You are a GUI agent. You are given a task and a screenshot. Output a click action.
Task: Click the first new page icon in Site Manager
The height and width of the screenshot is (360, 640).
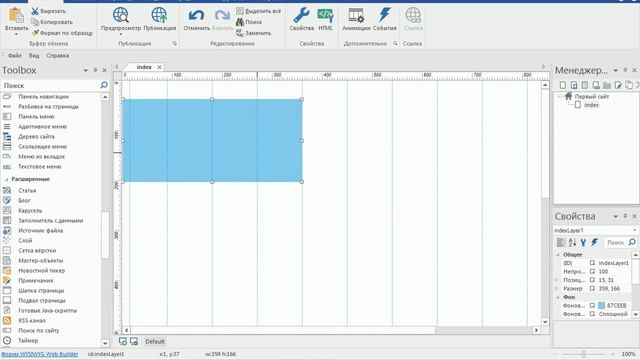563,85
